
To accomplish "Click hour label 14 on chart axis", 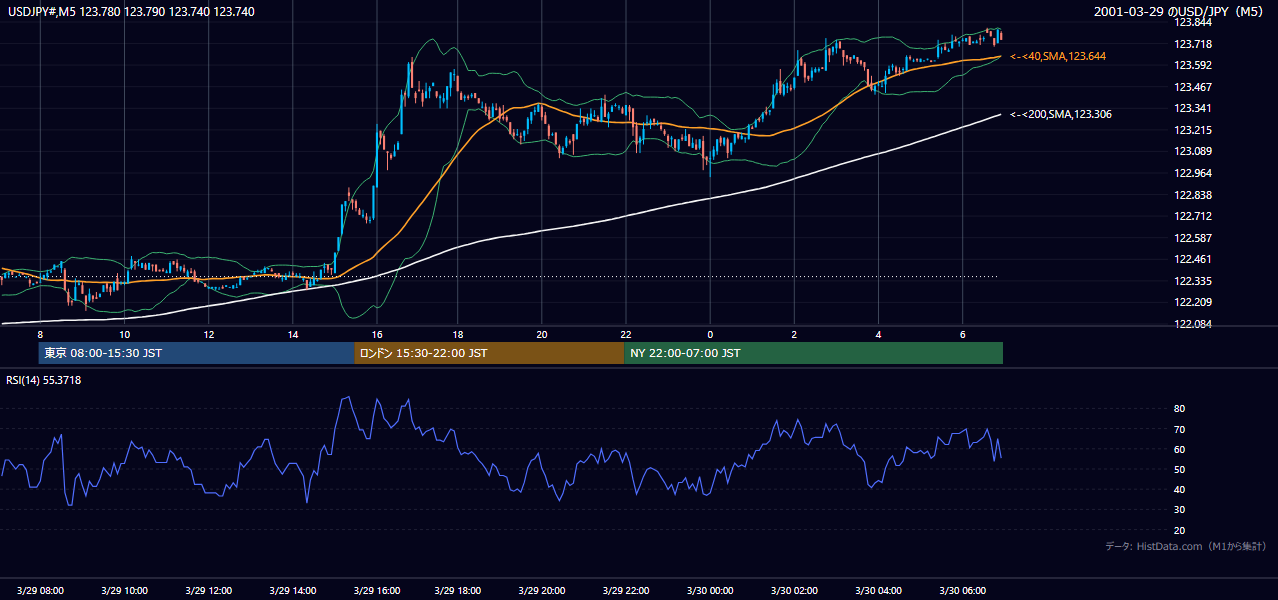I will tap(292, 334).
